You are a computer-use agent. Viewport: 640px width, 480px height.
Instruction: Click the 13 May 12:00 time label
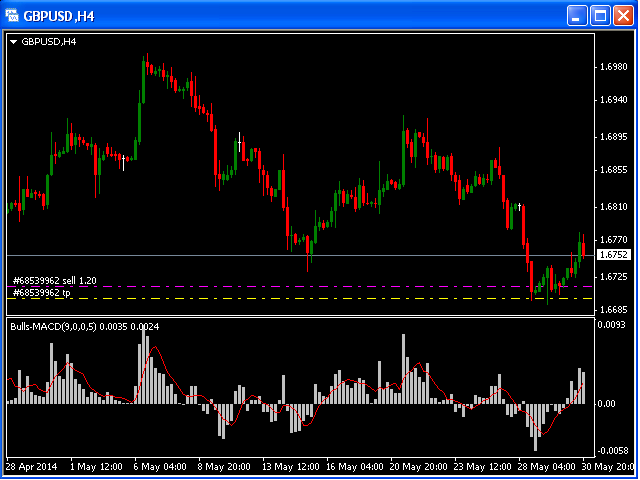291,466
